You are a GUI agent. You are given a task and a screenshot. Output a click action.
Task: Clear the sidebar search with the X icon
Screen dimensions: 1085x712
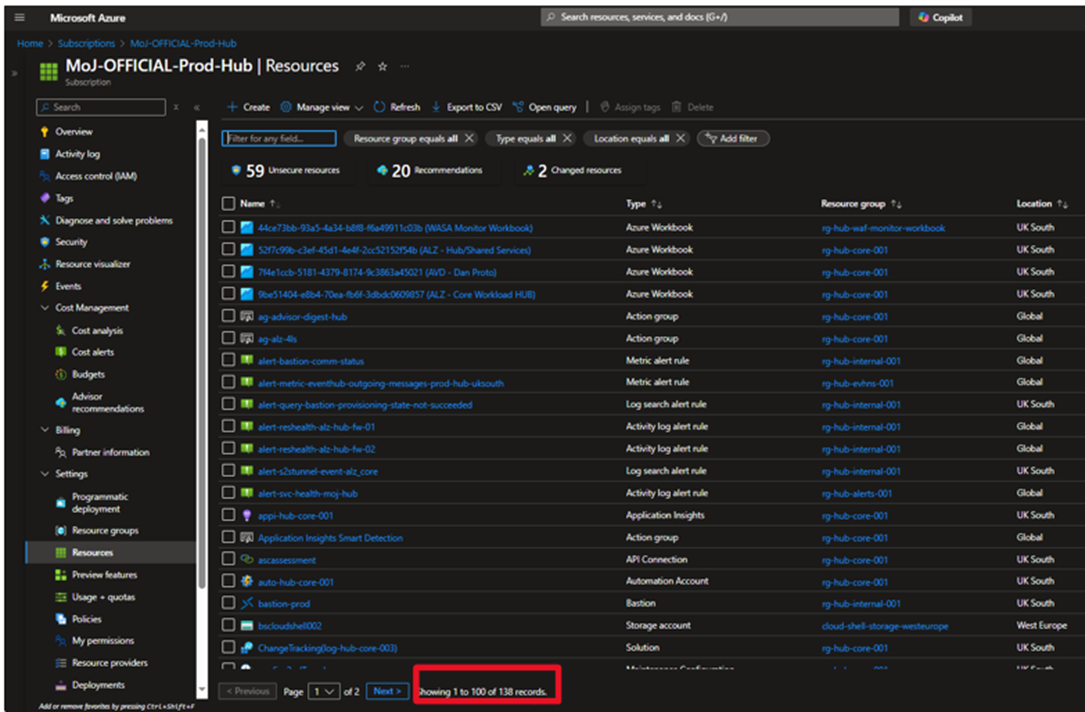click(x=176, y=107)
